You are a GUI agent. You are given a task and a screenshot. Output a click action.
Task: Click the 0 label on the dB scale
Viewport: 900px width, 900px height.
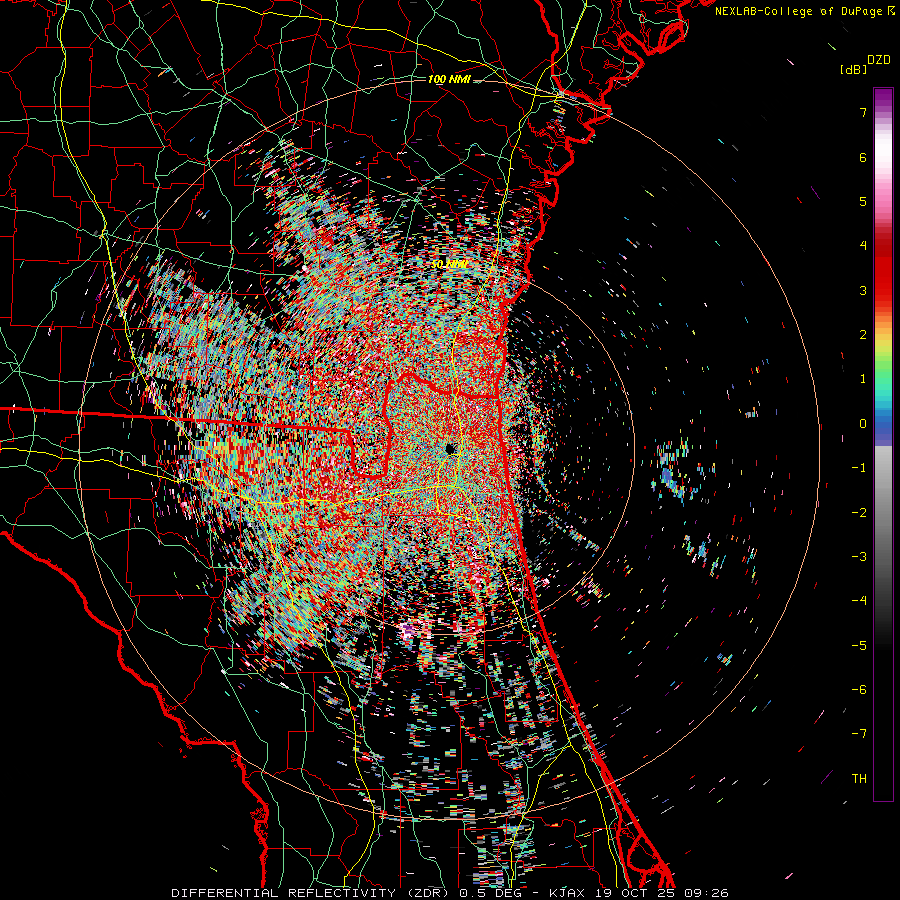click(x=863, y=424)
